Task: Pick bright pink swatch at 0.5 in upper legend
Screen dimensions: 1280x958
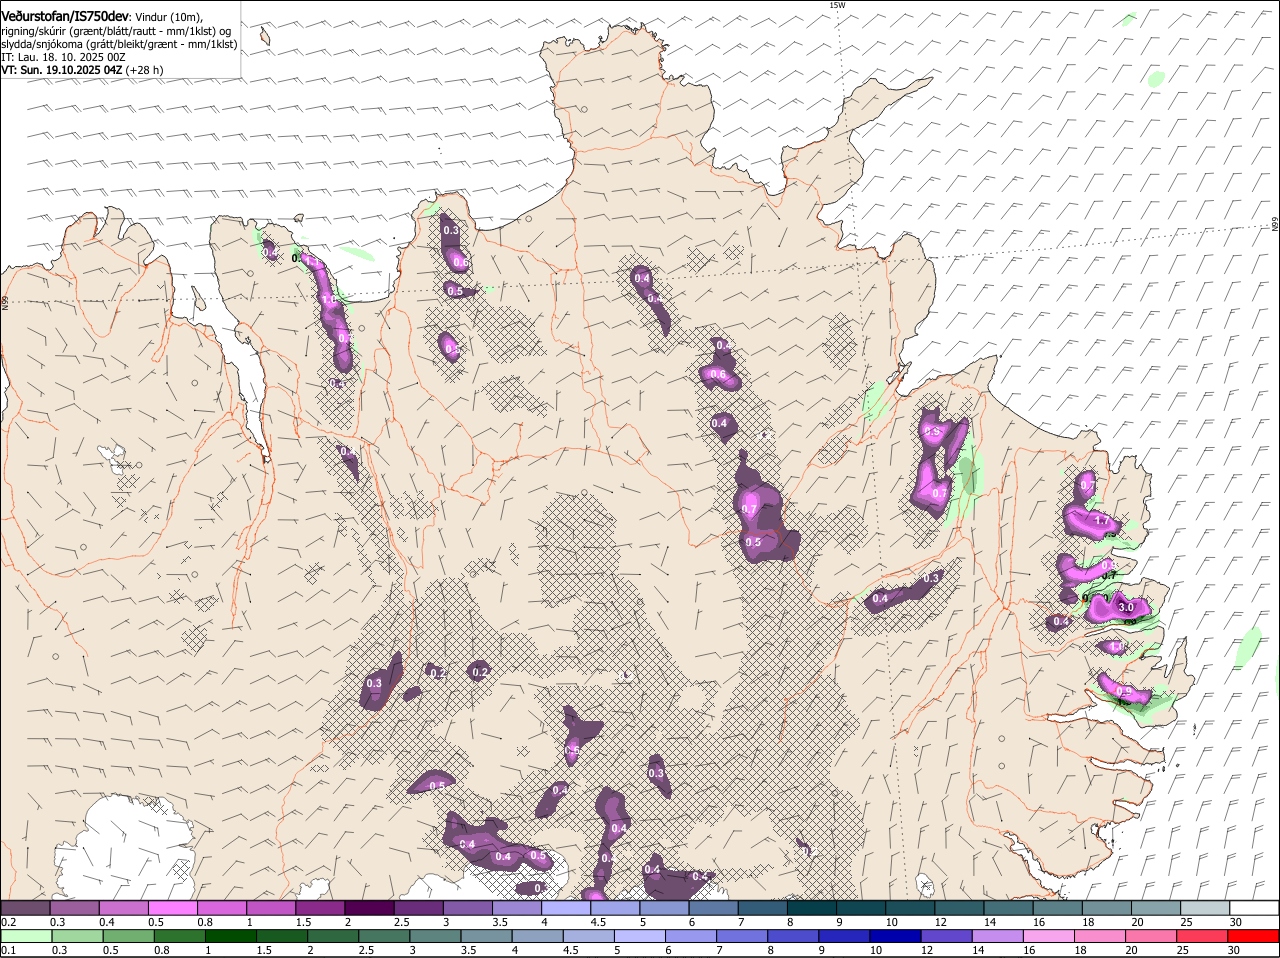Action: pyautogui.click(x=173, y=908)
